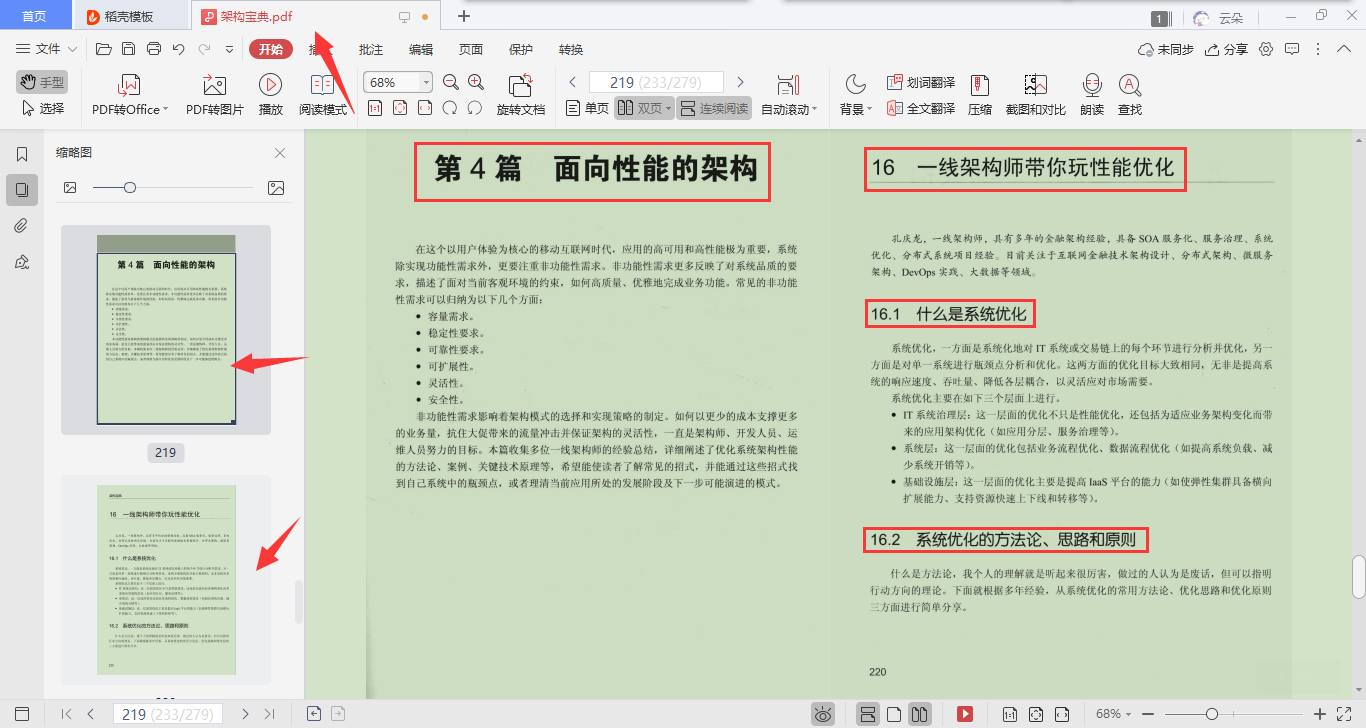1366x728 pixels.
Task: Switch to 单页 single page view
Action: [587, 108]
